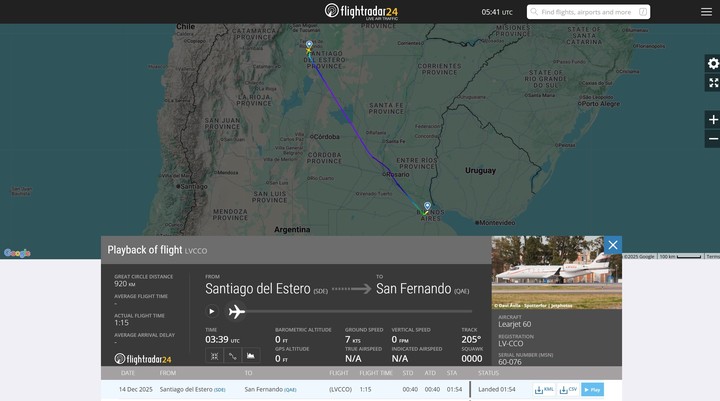Open the SDE airport link in flight row

click(219, 390)
